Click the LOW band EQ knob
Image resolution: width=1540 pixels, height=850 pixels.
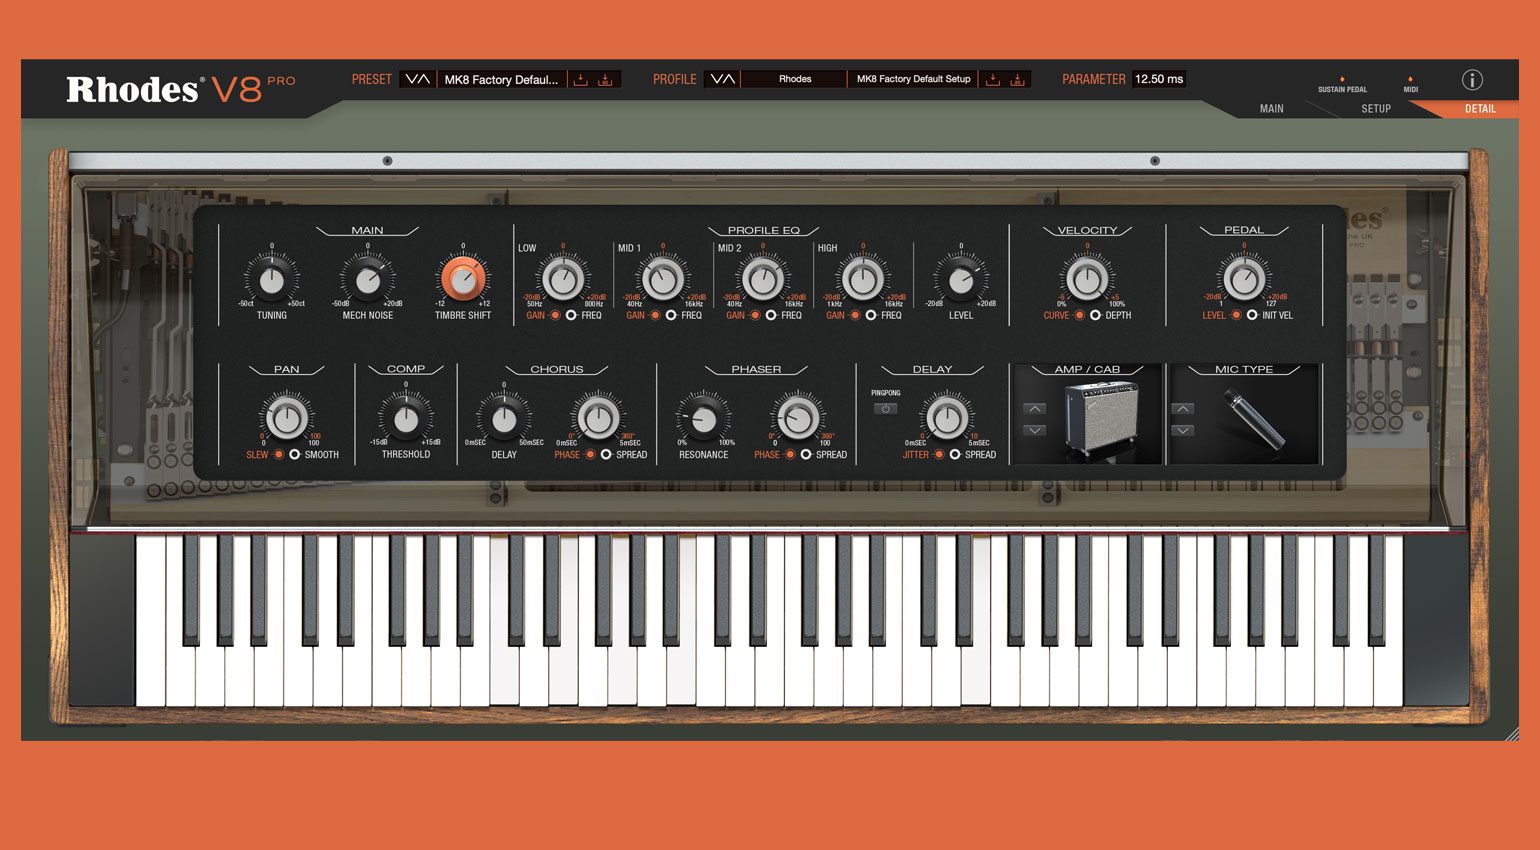(x=563, y=280)
